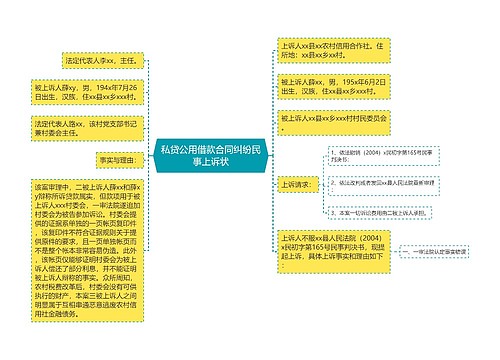
Task: Click node 上诉人不服xx县人民法院（2004）
Action: pos(334,252)
